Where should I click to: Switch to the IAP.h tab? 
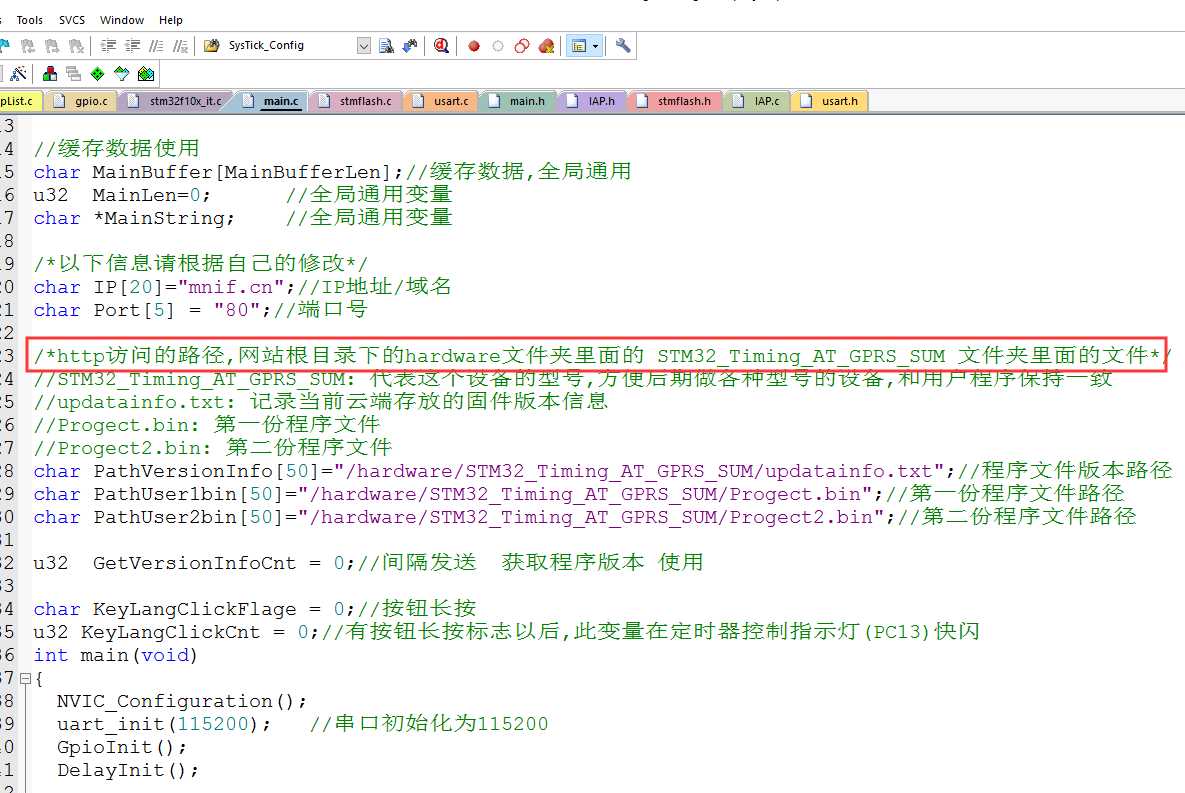pos(592,101)
